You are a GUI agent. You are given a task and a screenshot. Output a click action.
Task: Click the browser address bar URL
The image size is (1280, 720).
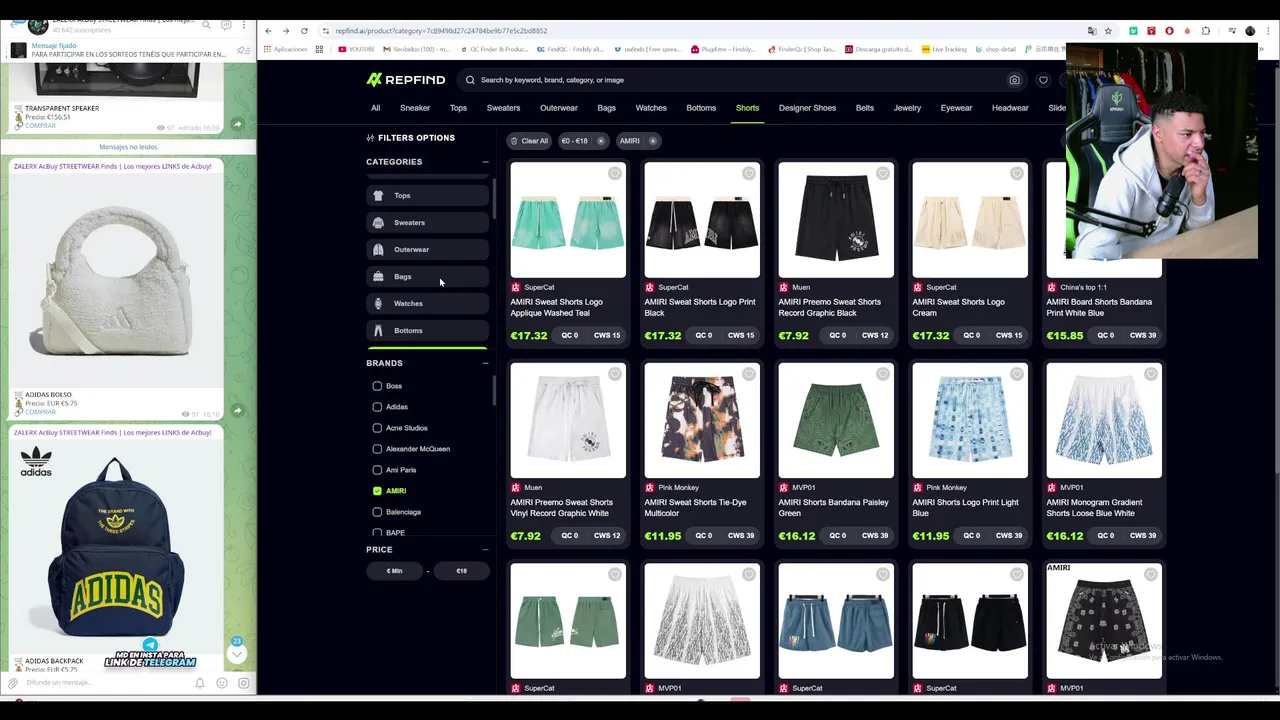coord(440,31)
